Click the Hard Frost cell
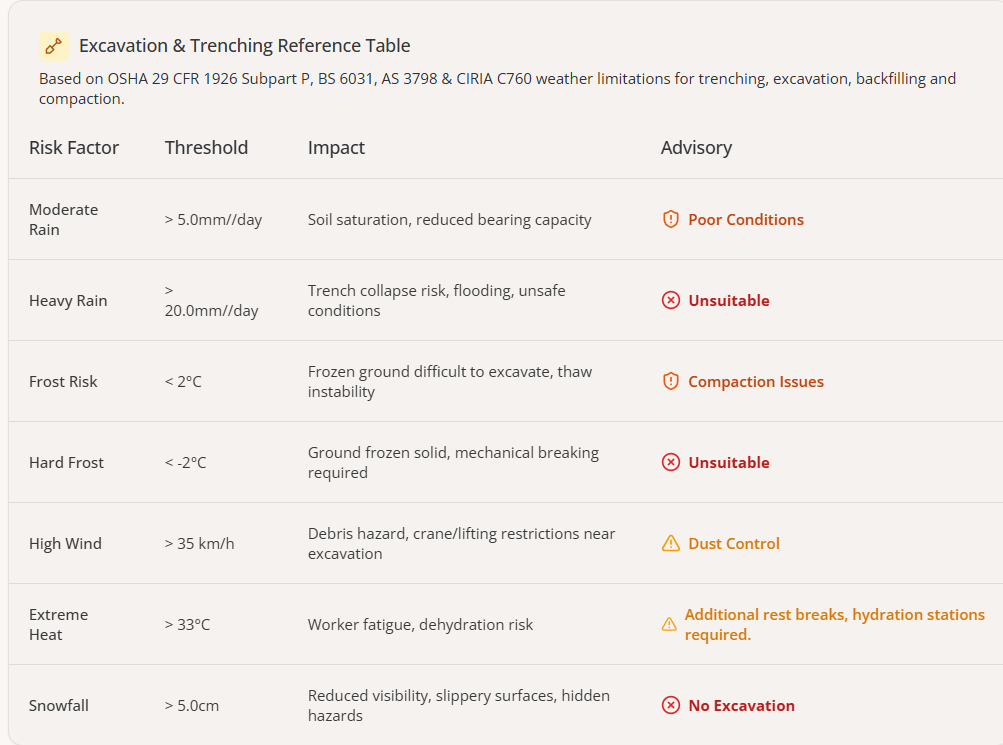Image resolution: width=1003 pixels, height=745 pixels. coord(66,462)
